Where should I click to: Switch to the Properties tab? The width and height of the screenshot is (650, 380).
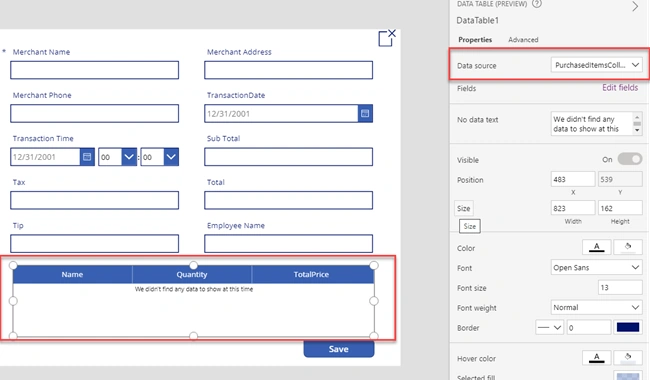[x=475, y=40]
